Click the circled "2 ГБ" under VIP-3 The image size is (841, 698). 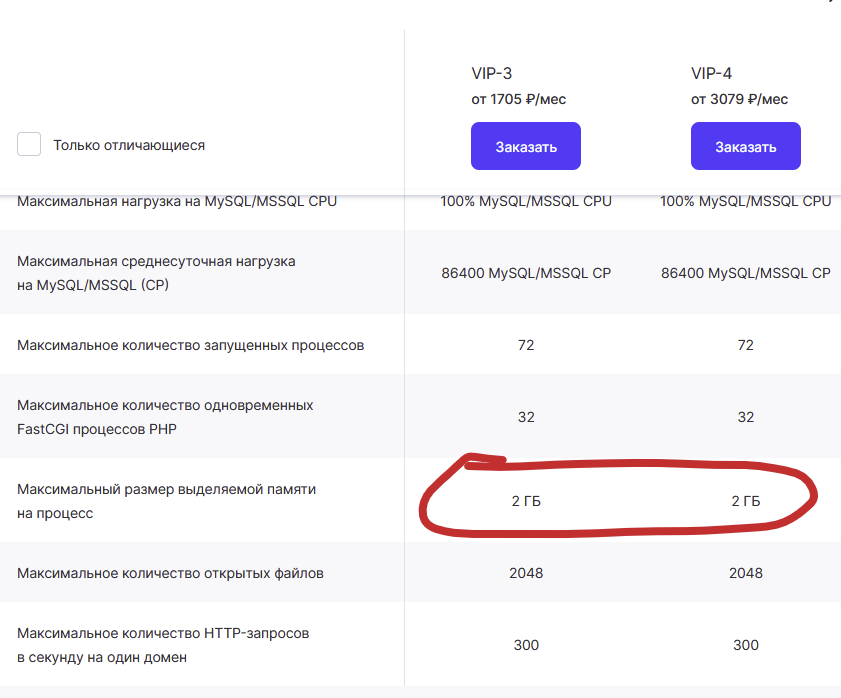(526, 501)
